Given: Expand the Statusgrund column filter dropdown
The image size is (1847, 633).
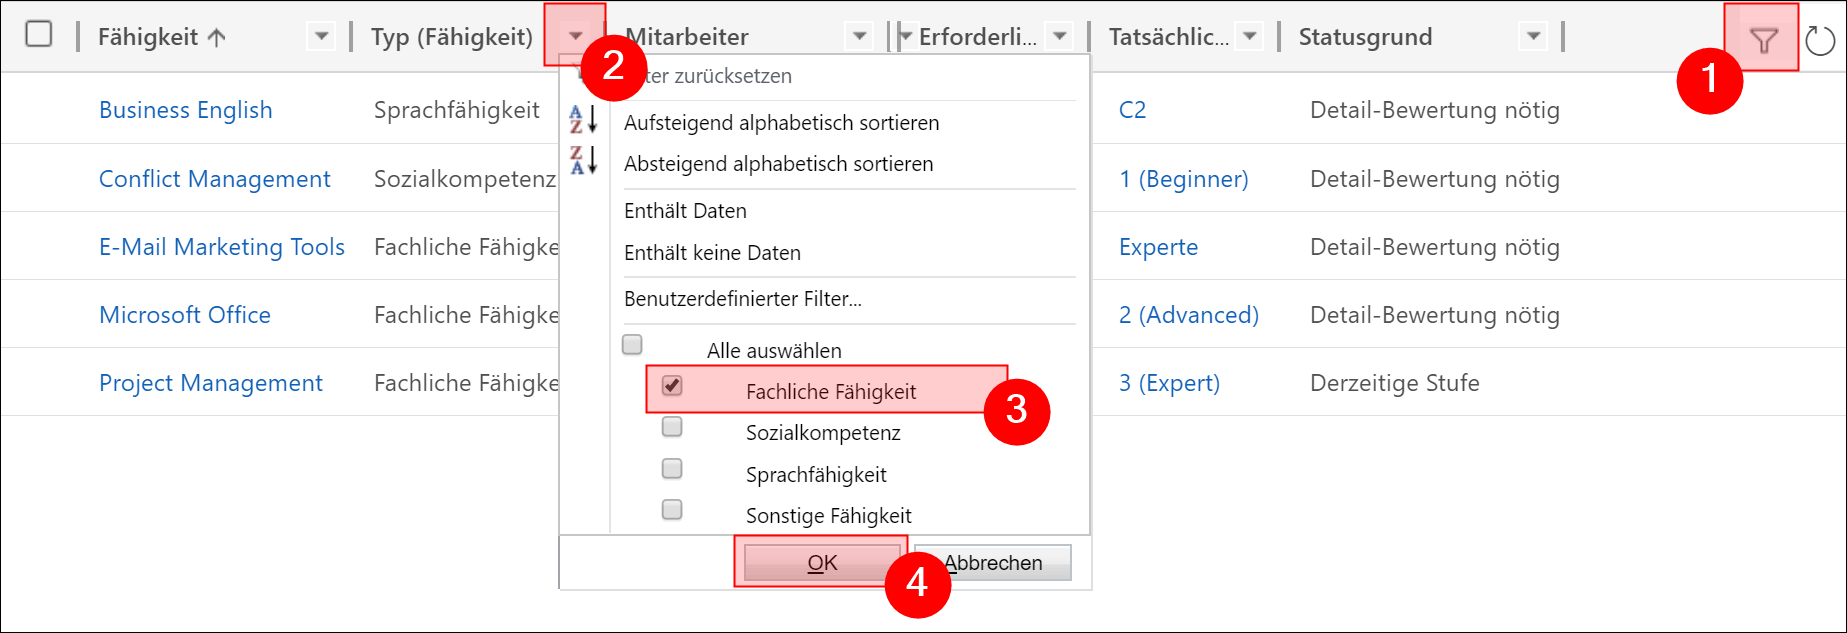Looking at the screenshot, I should 1532,37.
